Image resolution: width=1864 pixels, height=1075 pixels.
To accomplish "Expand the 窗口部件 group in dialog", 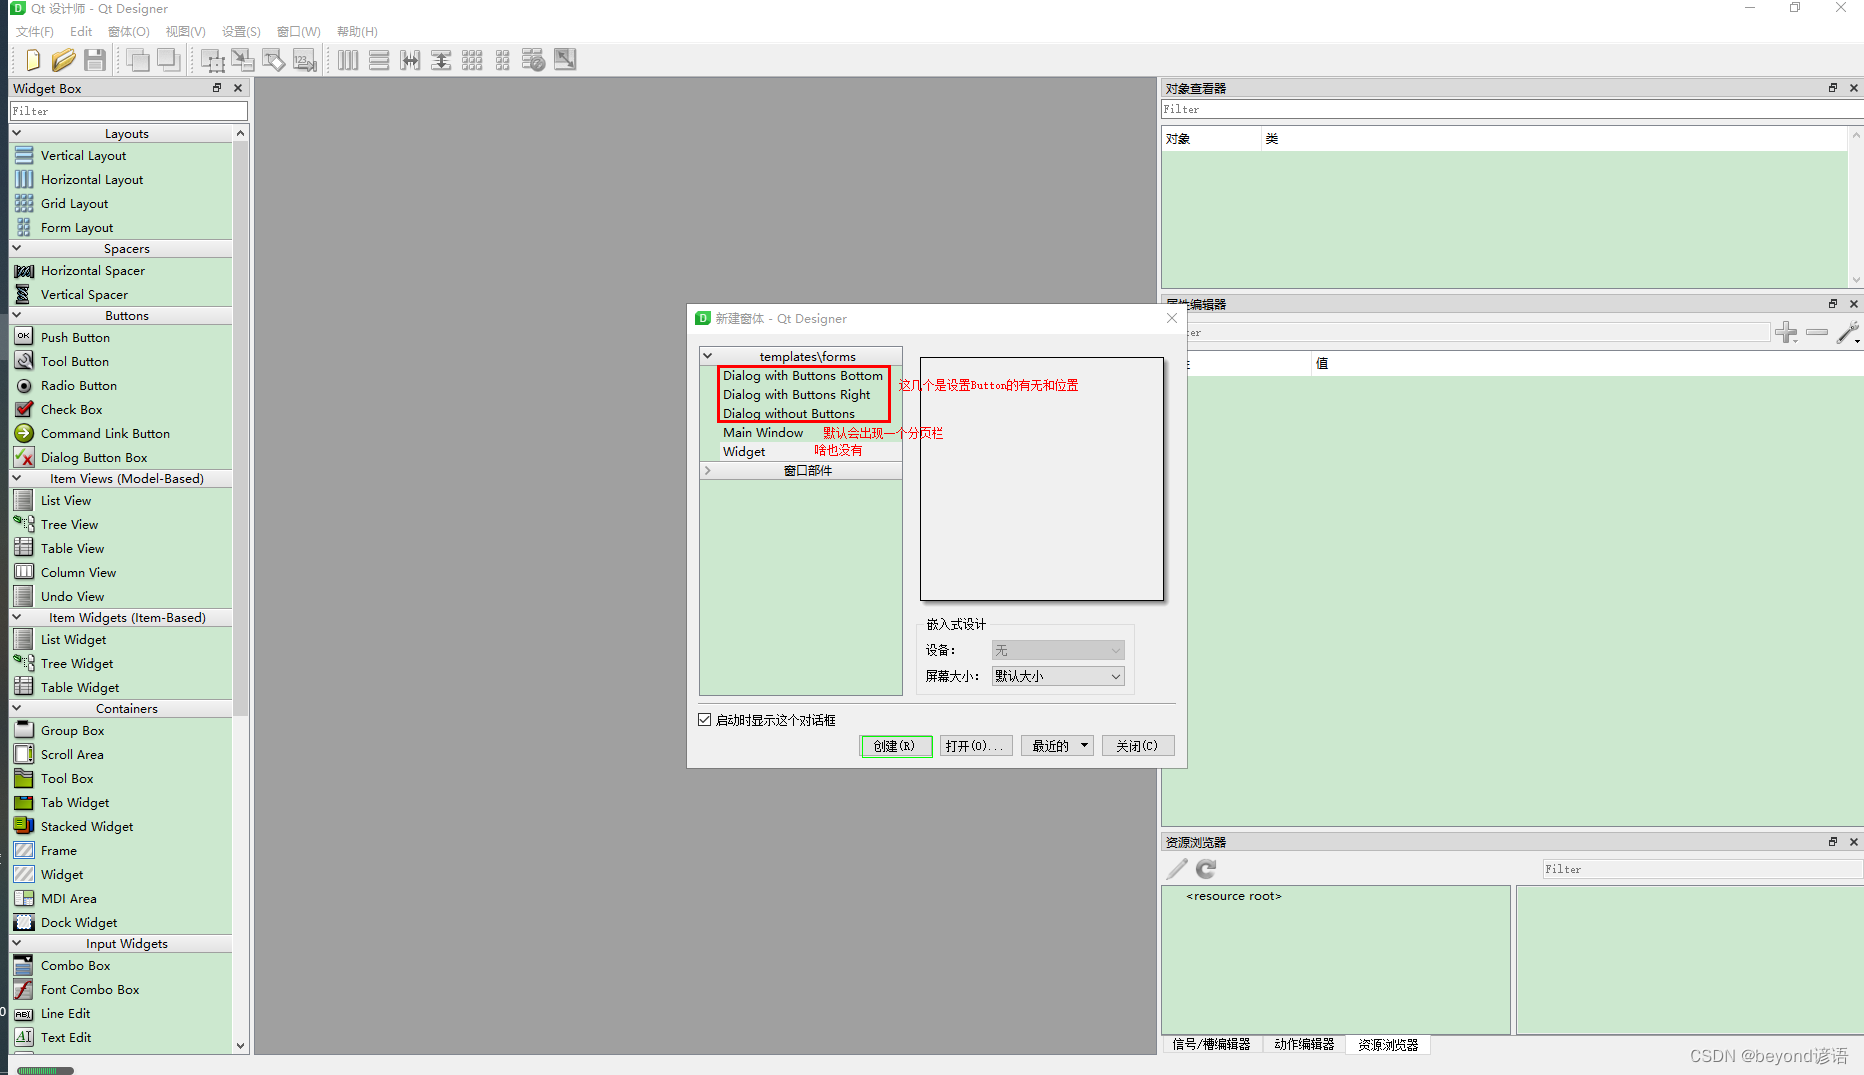I will [708, 470].
